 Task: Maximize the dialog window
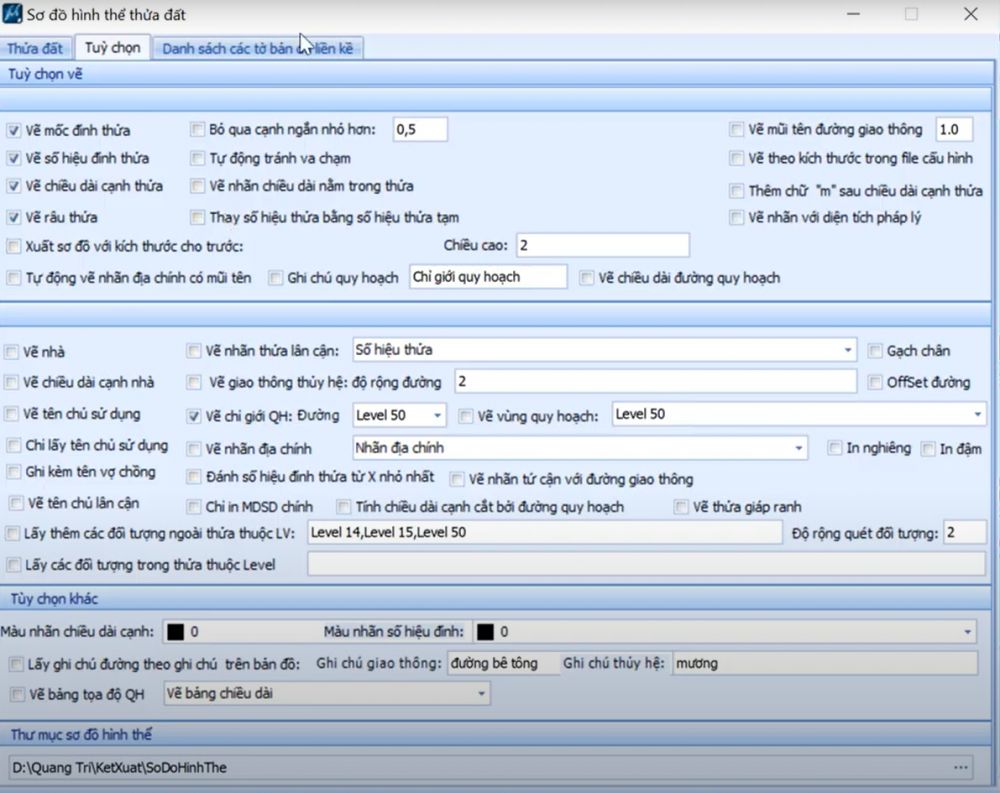click(911, 14)
